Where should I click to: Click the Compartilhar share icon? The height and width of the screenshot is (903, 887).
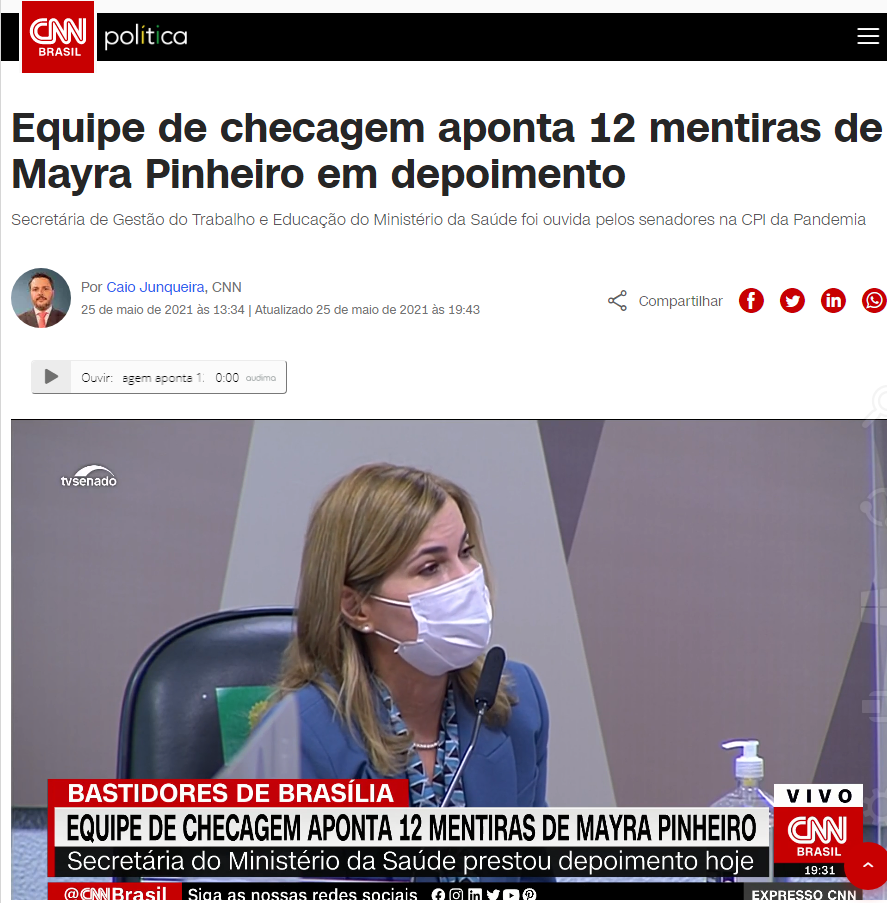[617, 301]
